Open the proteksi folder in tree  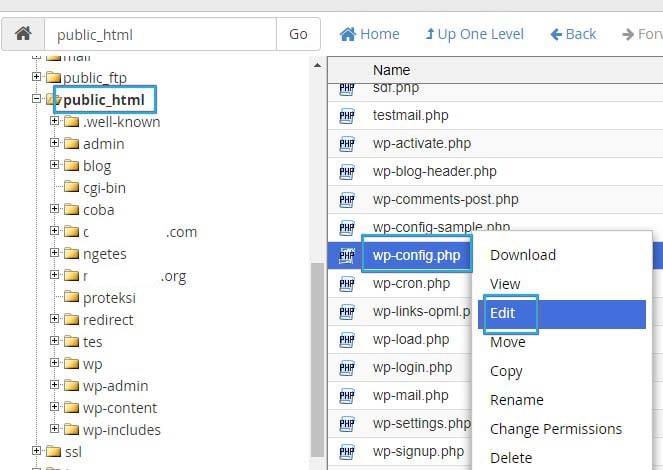(109, 298)
